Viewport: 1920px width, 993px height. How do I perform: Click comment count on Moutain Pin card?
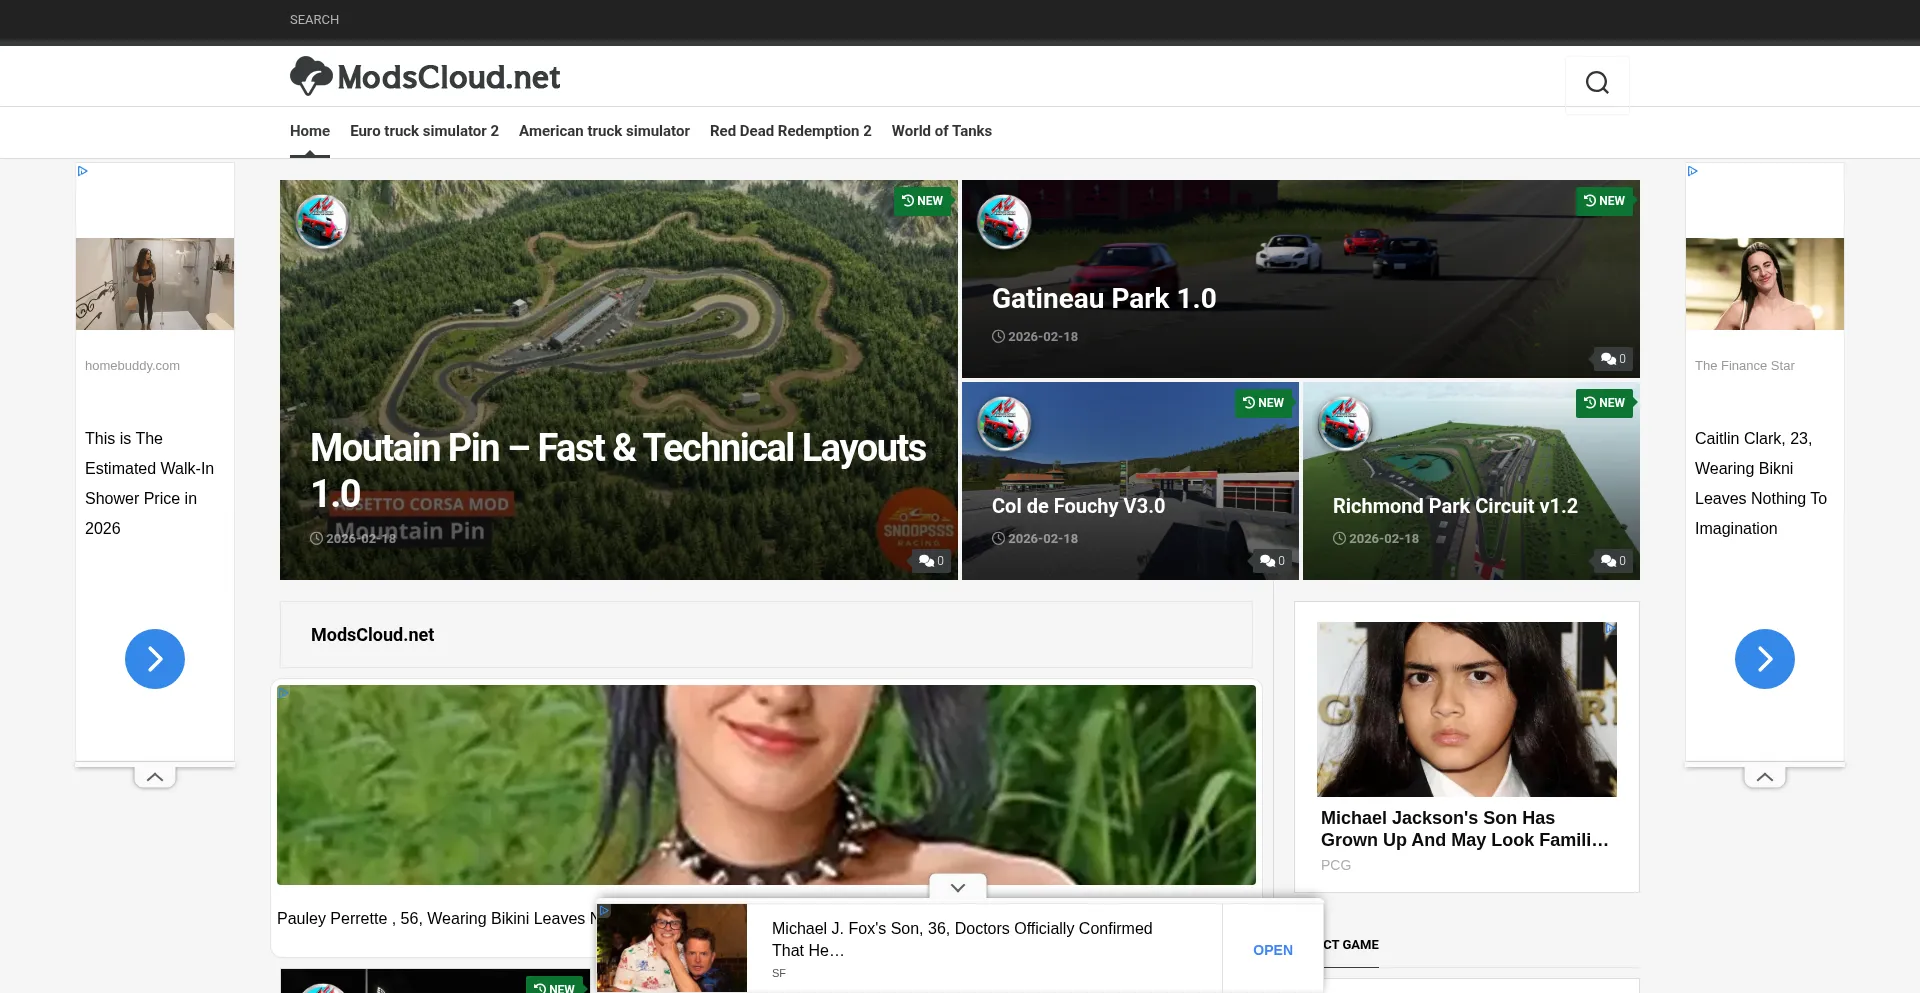[x=931, y=561]
